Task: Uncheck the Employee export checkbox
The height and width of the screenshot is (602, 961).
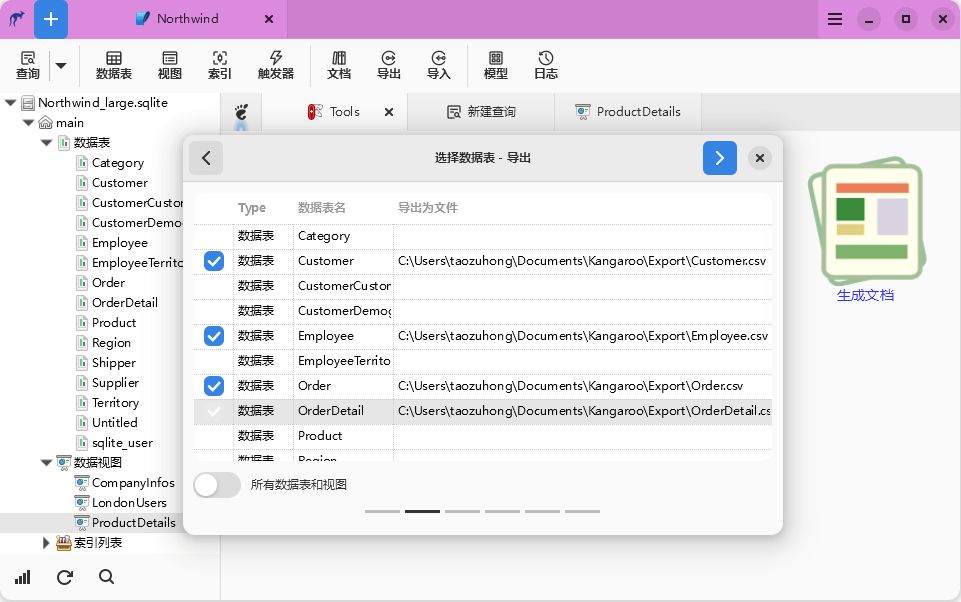Action: point(214,336)
